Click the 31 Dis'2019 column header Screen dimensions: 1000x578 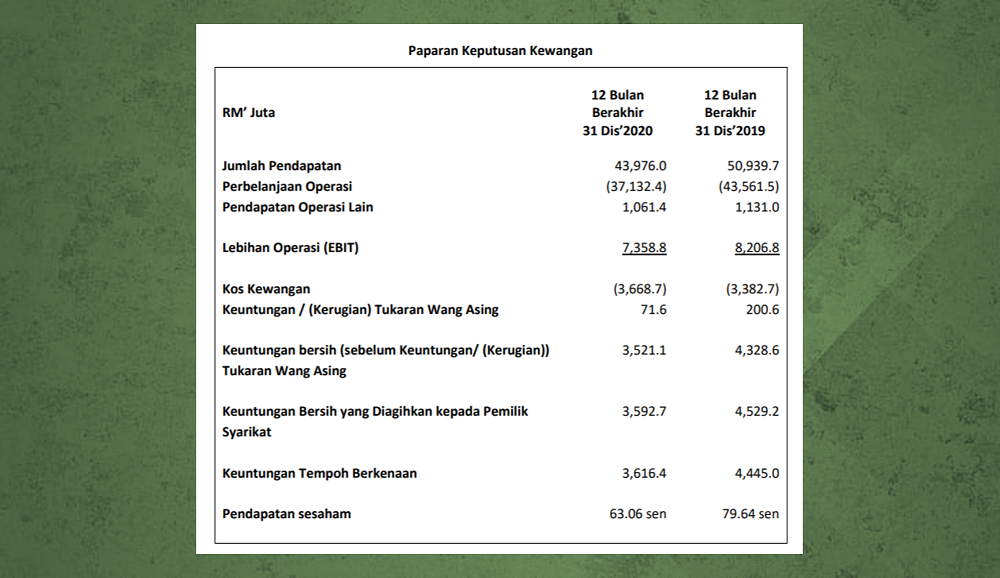[730, 113]
